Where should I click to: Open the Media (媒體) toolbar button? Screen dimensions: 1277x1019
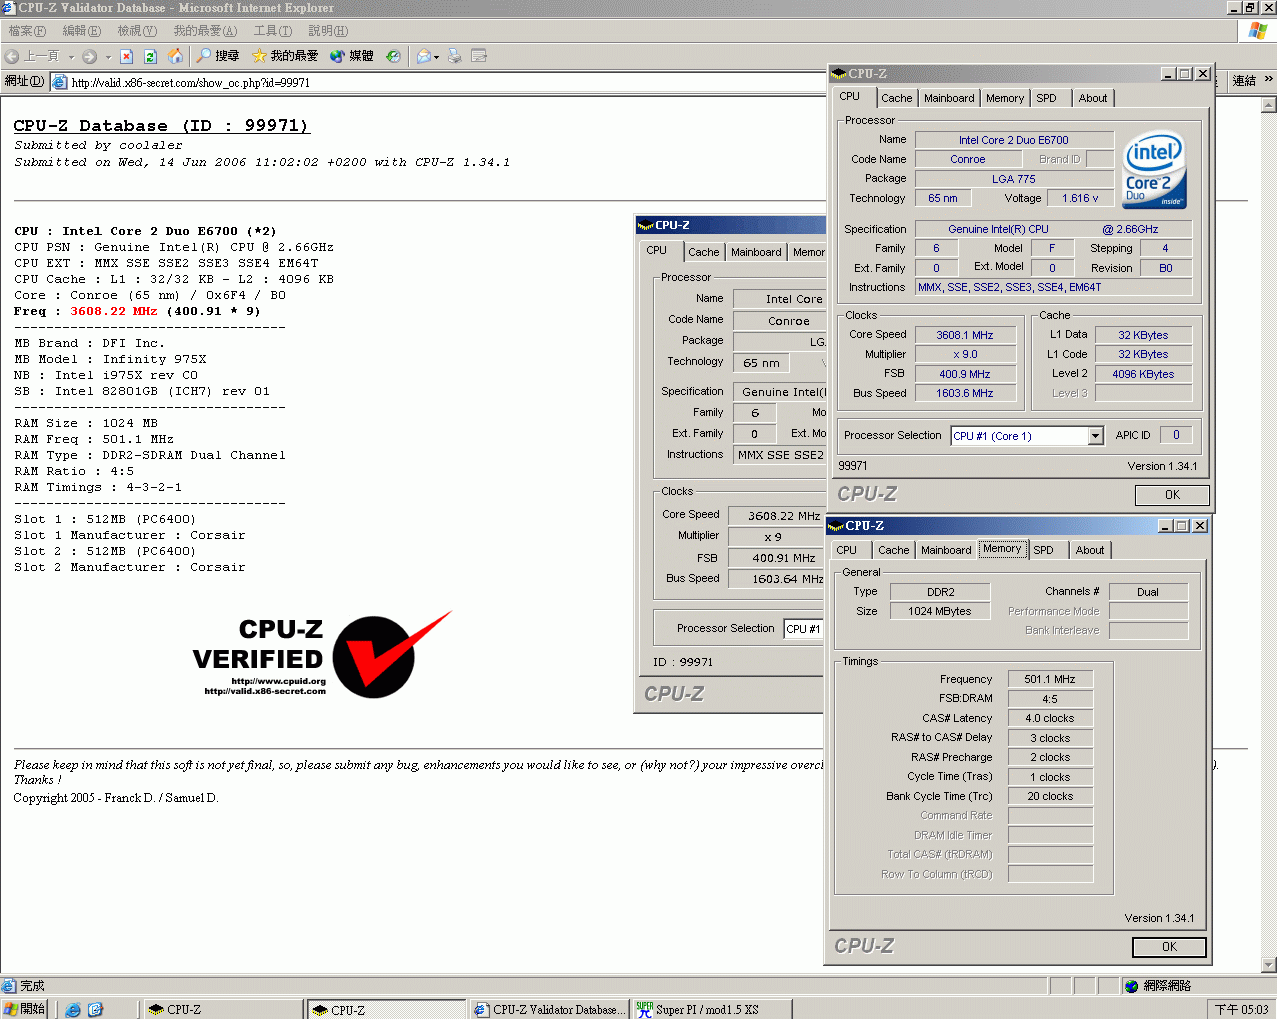351,56
